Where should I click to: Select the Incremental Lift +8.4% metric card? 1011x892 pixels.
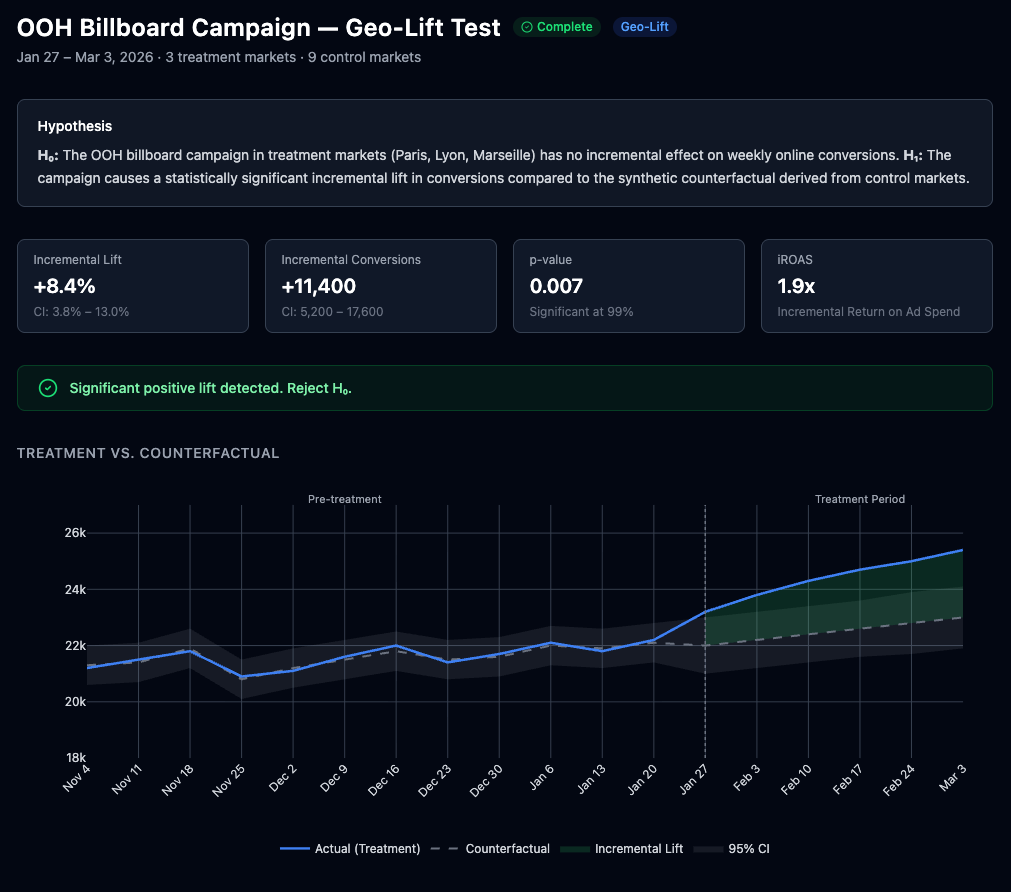click(x=132, y=286)
